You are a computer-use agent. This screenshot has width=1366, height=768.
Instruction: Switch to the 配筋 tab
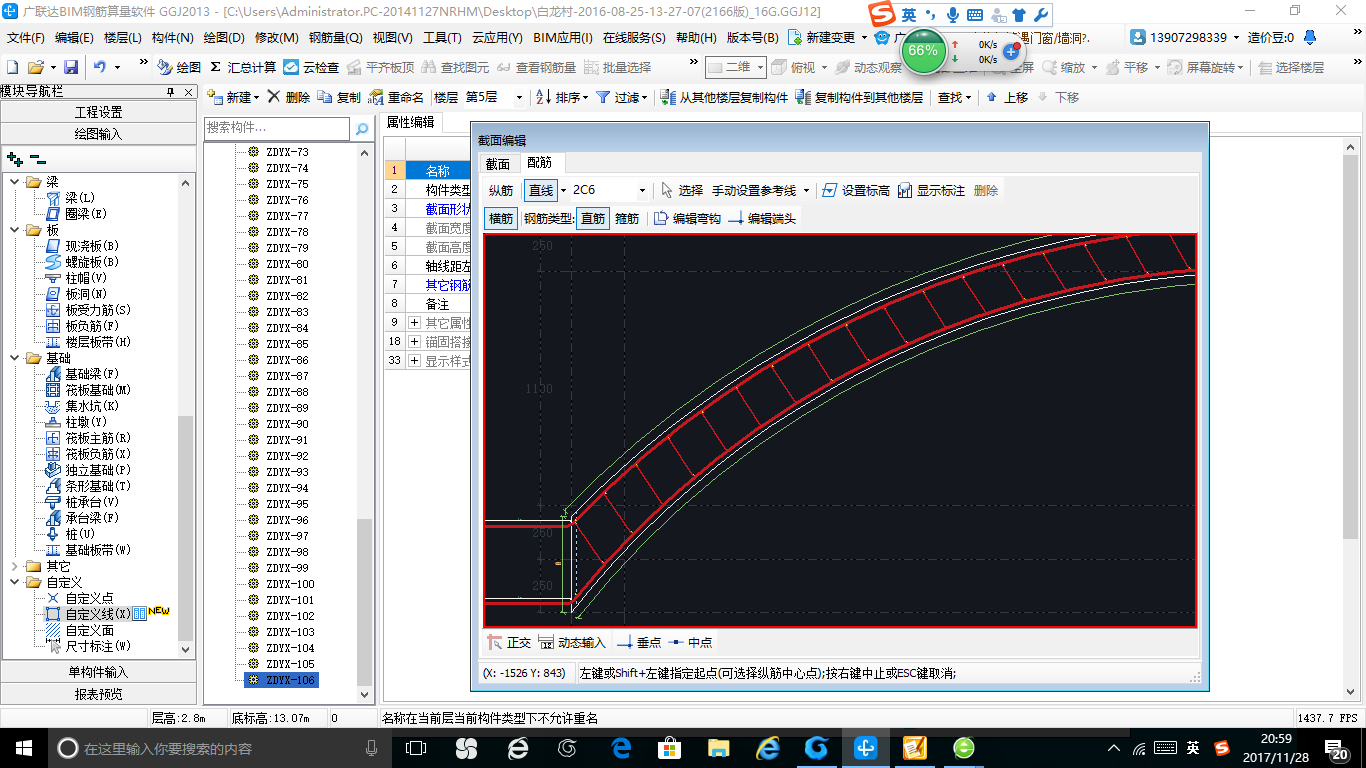point(540,163)
